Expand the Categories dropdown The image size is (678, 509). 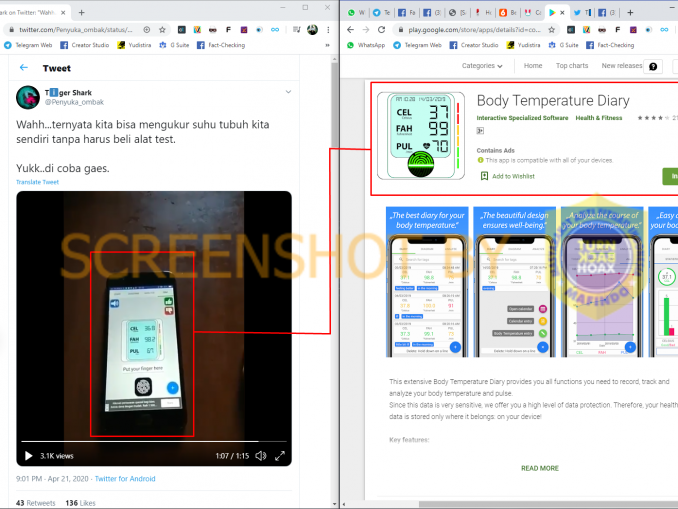tap(482, 66)
